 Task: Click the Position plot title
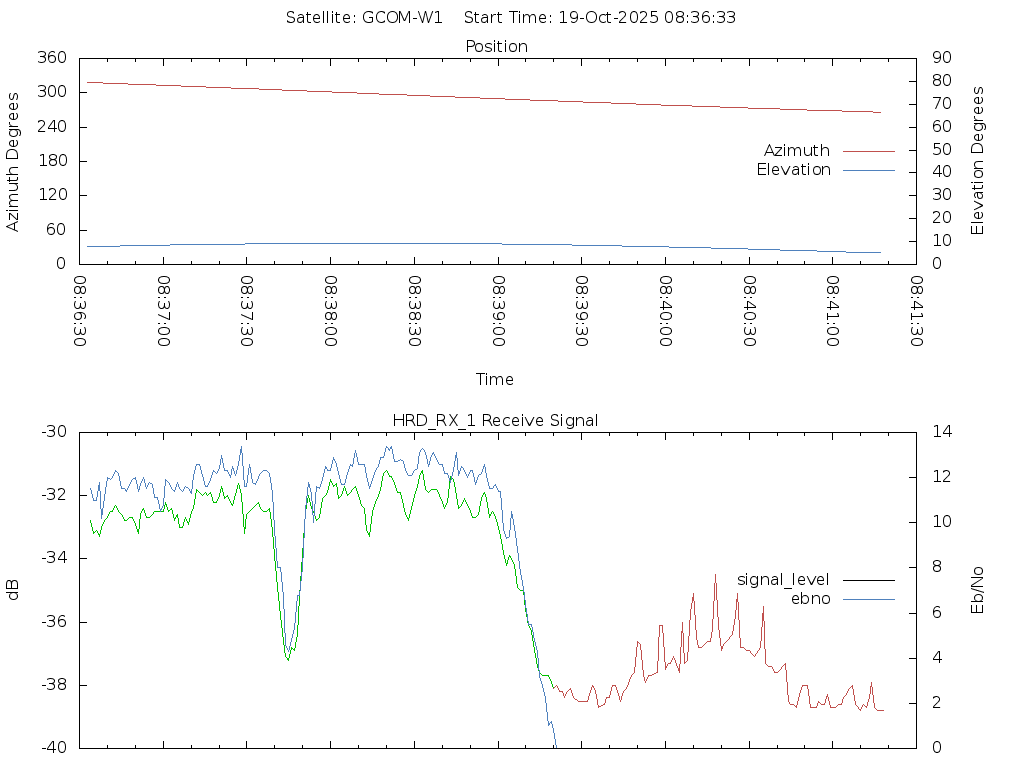pos(497,47)
